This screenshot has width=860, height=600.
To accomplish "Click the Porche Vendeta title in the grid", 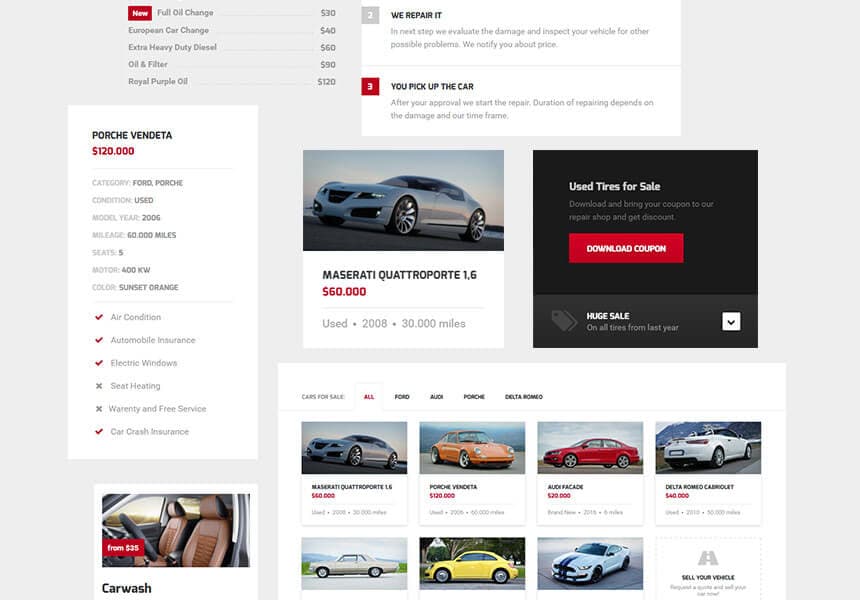I will (453, 487).
